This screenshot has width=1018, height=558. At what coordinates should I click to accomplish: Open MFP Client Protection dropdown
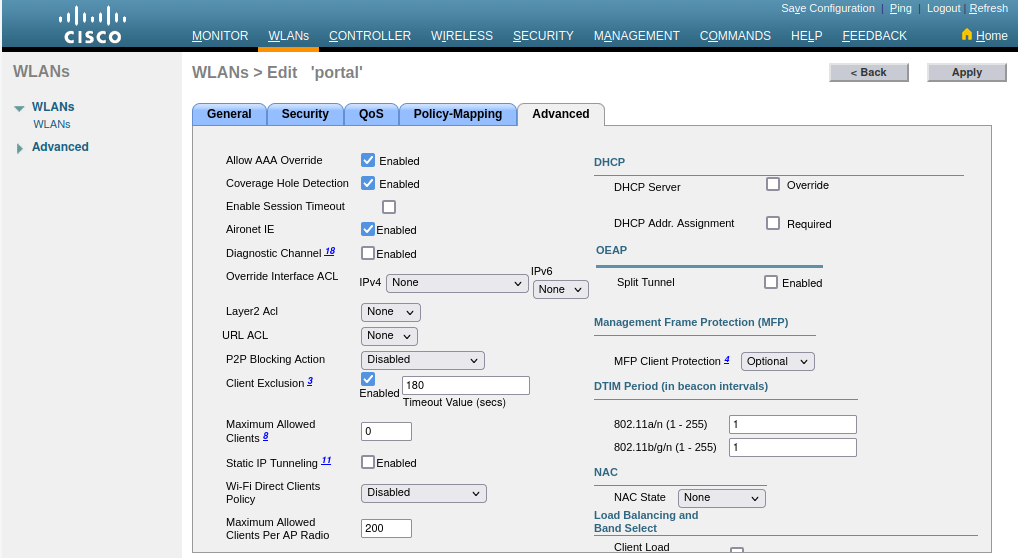tap(777, 361)
